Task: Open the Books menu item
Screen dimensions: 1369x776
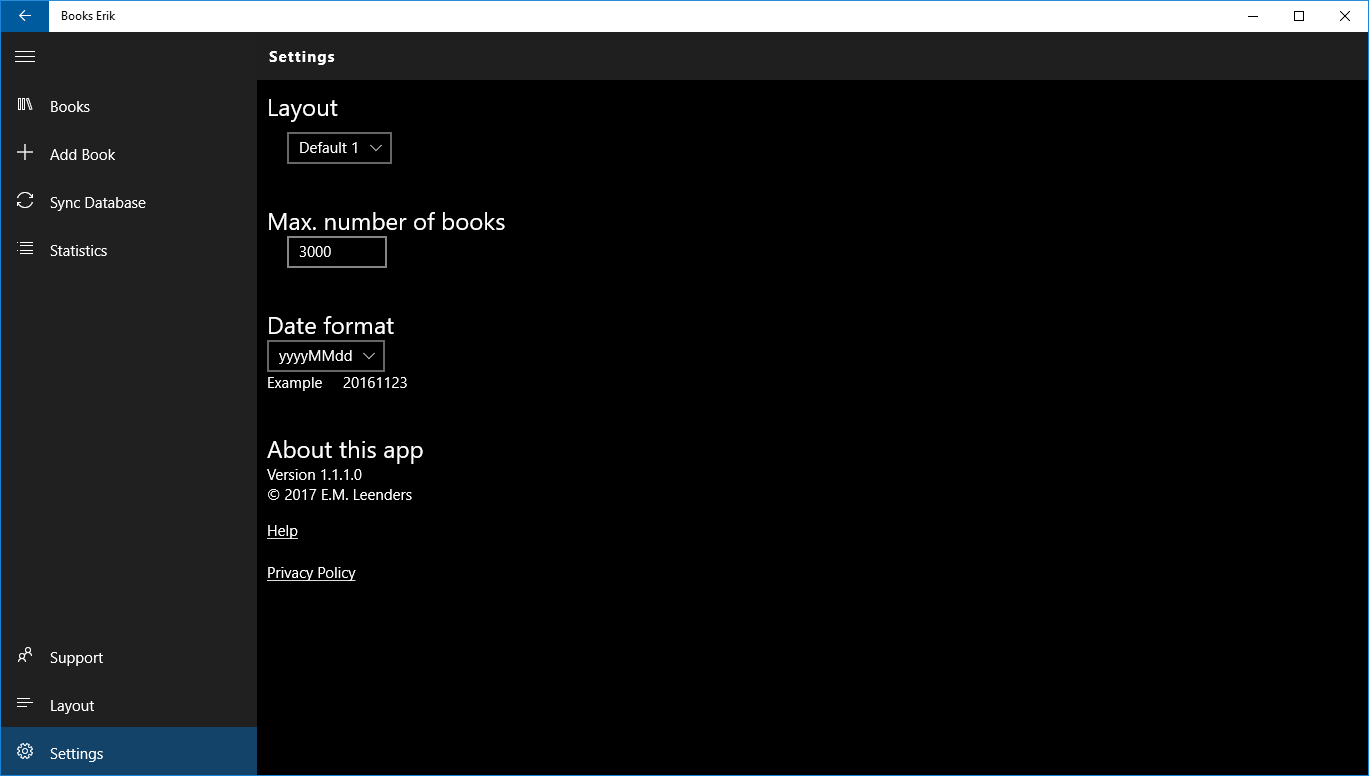Action: [129, 106]
